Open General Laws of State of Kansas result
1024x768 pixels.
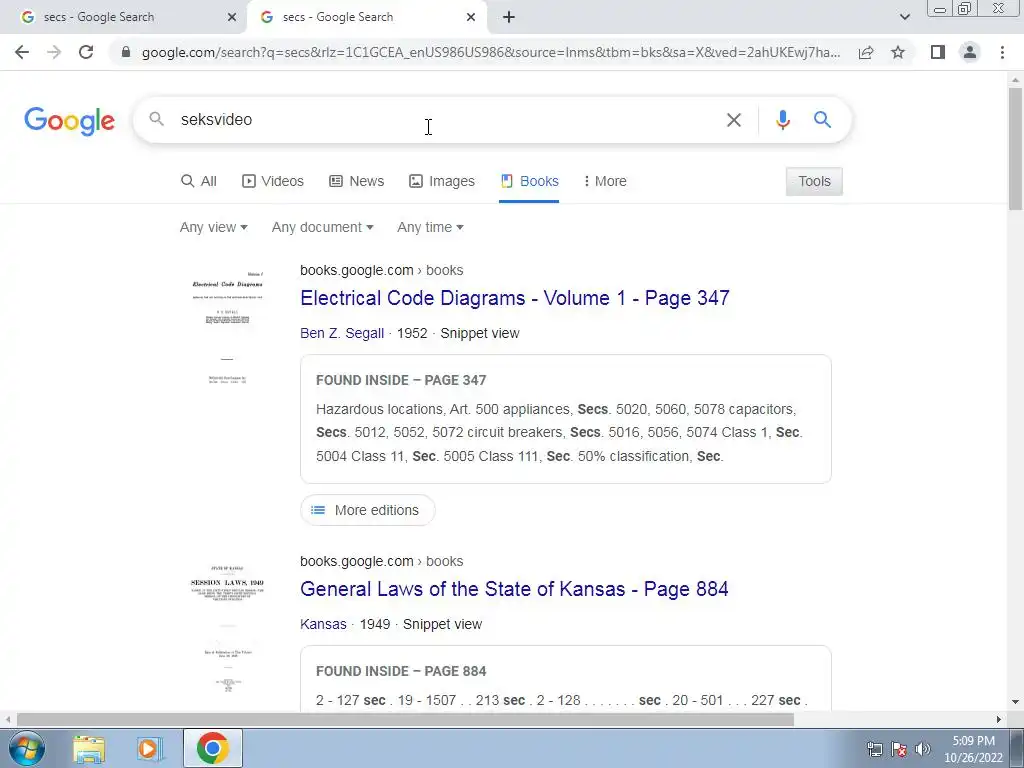click(514, 589)
